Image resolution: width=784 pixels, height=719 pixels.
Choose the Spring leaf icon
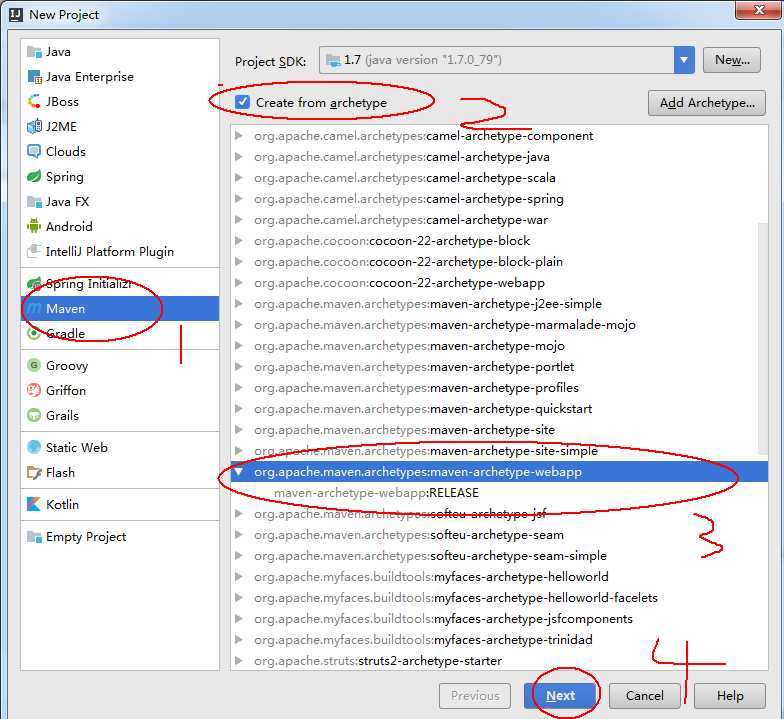point(34,176)
